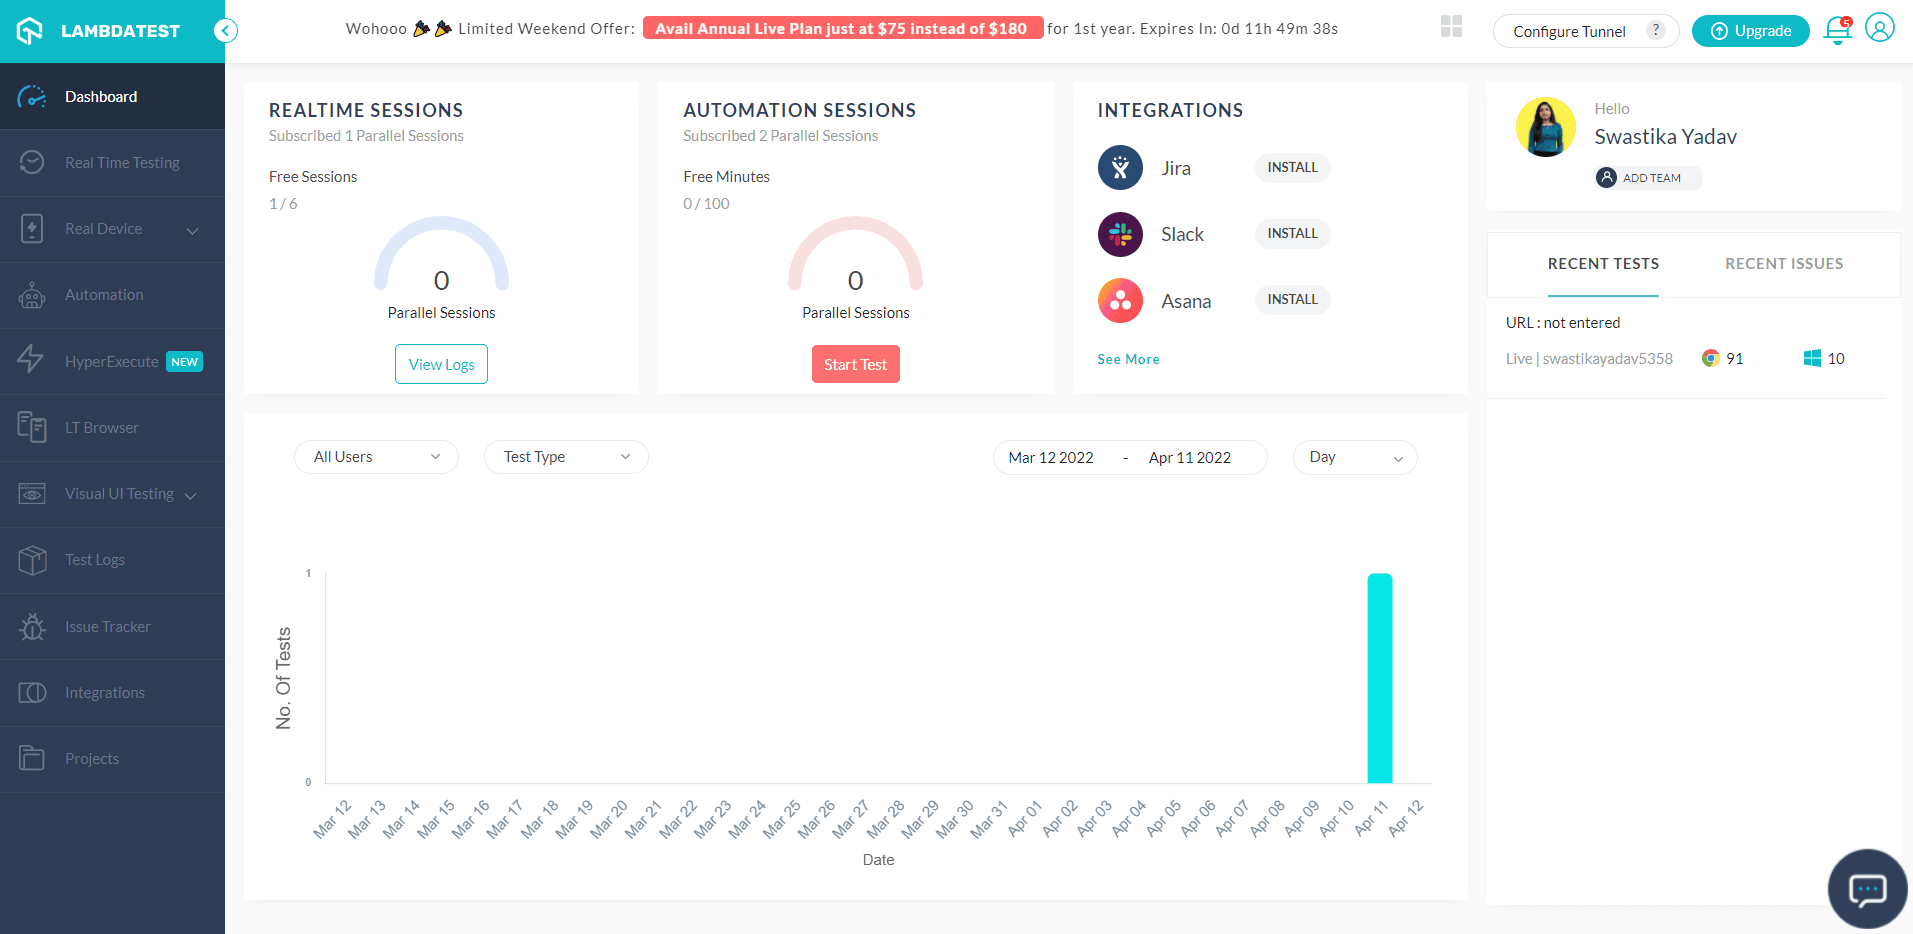Viewport: 1913px width, 934px height.
Task: Click the See More integrations link
Action: tap(1128, 359)
